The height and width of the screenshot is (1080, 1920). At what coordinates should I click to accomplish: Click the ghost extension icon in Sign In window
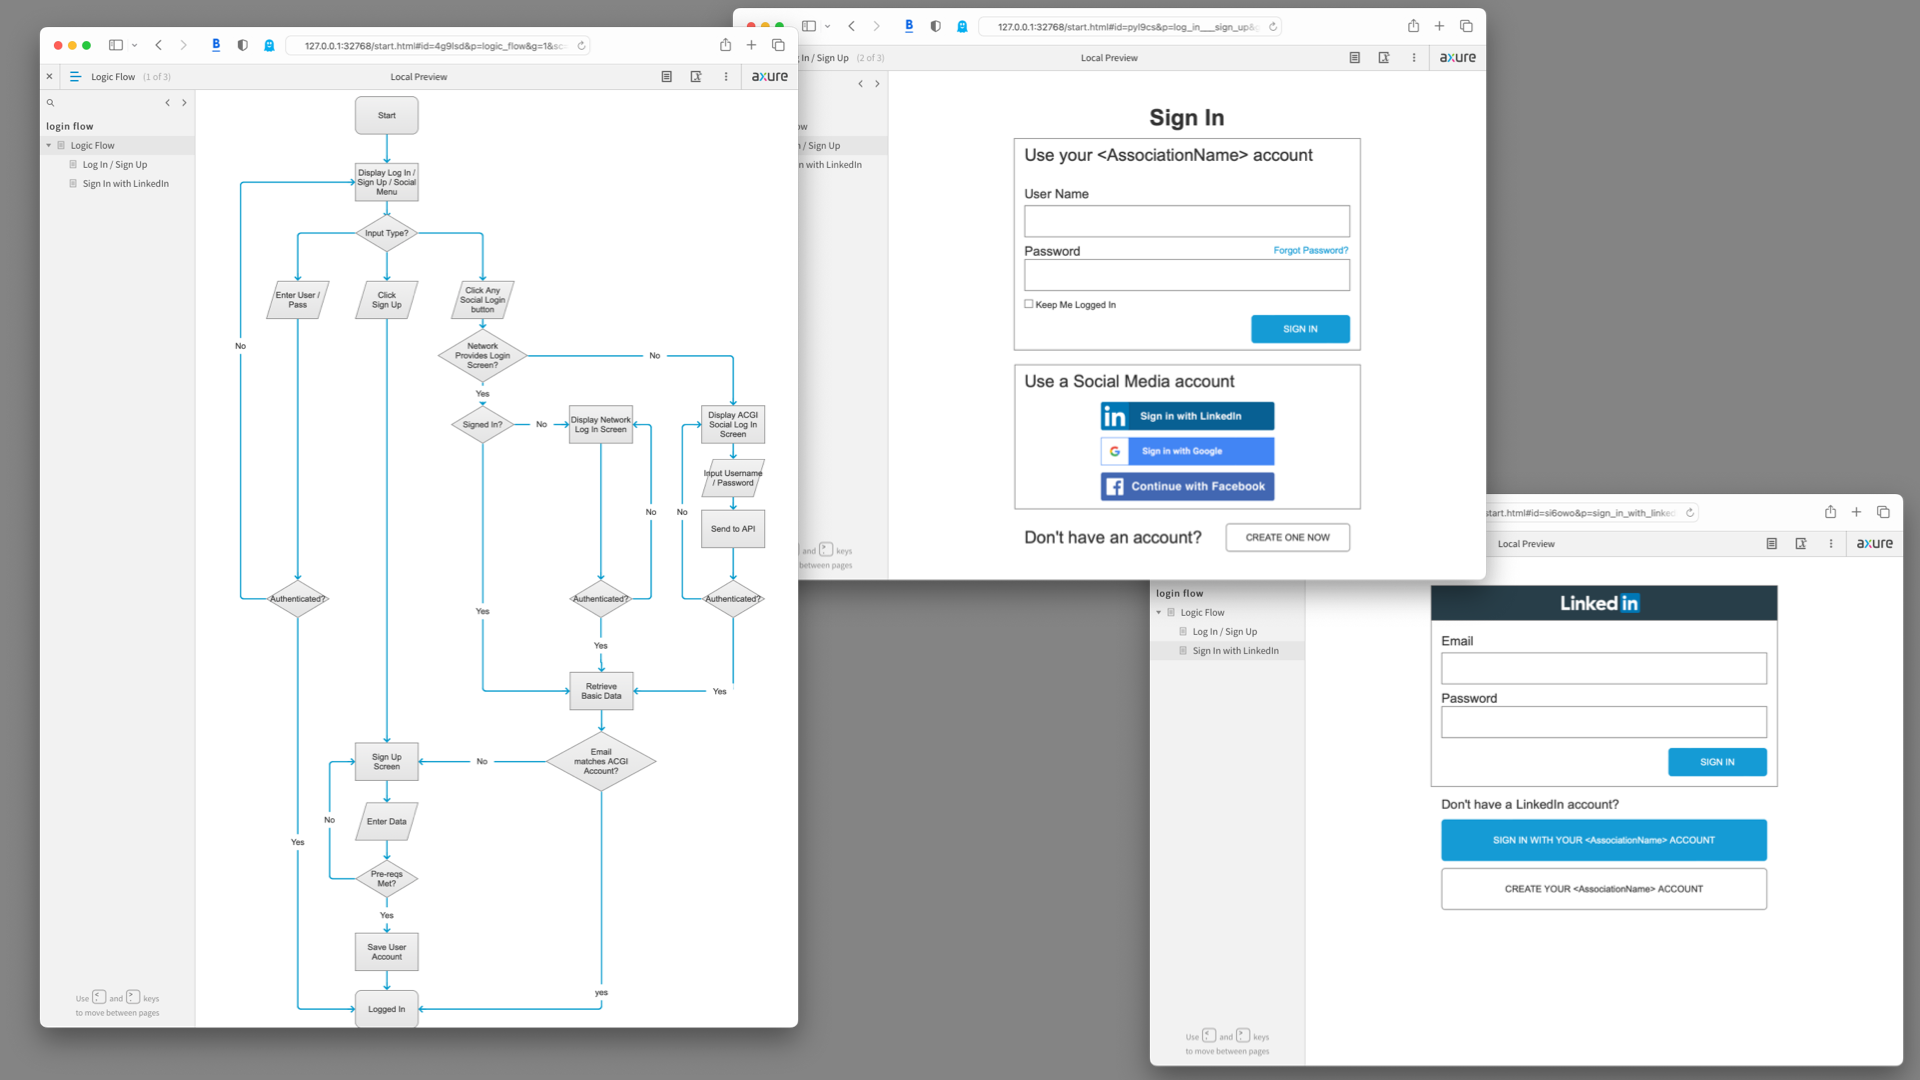(x=962, y=27)
